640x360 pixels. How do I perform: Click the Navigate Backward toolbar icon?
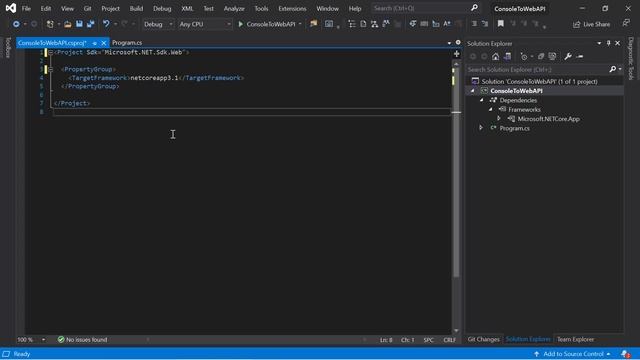pos(16,24)
